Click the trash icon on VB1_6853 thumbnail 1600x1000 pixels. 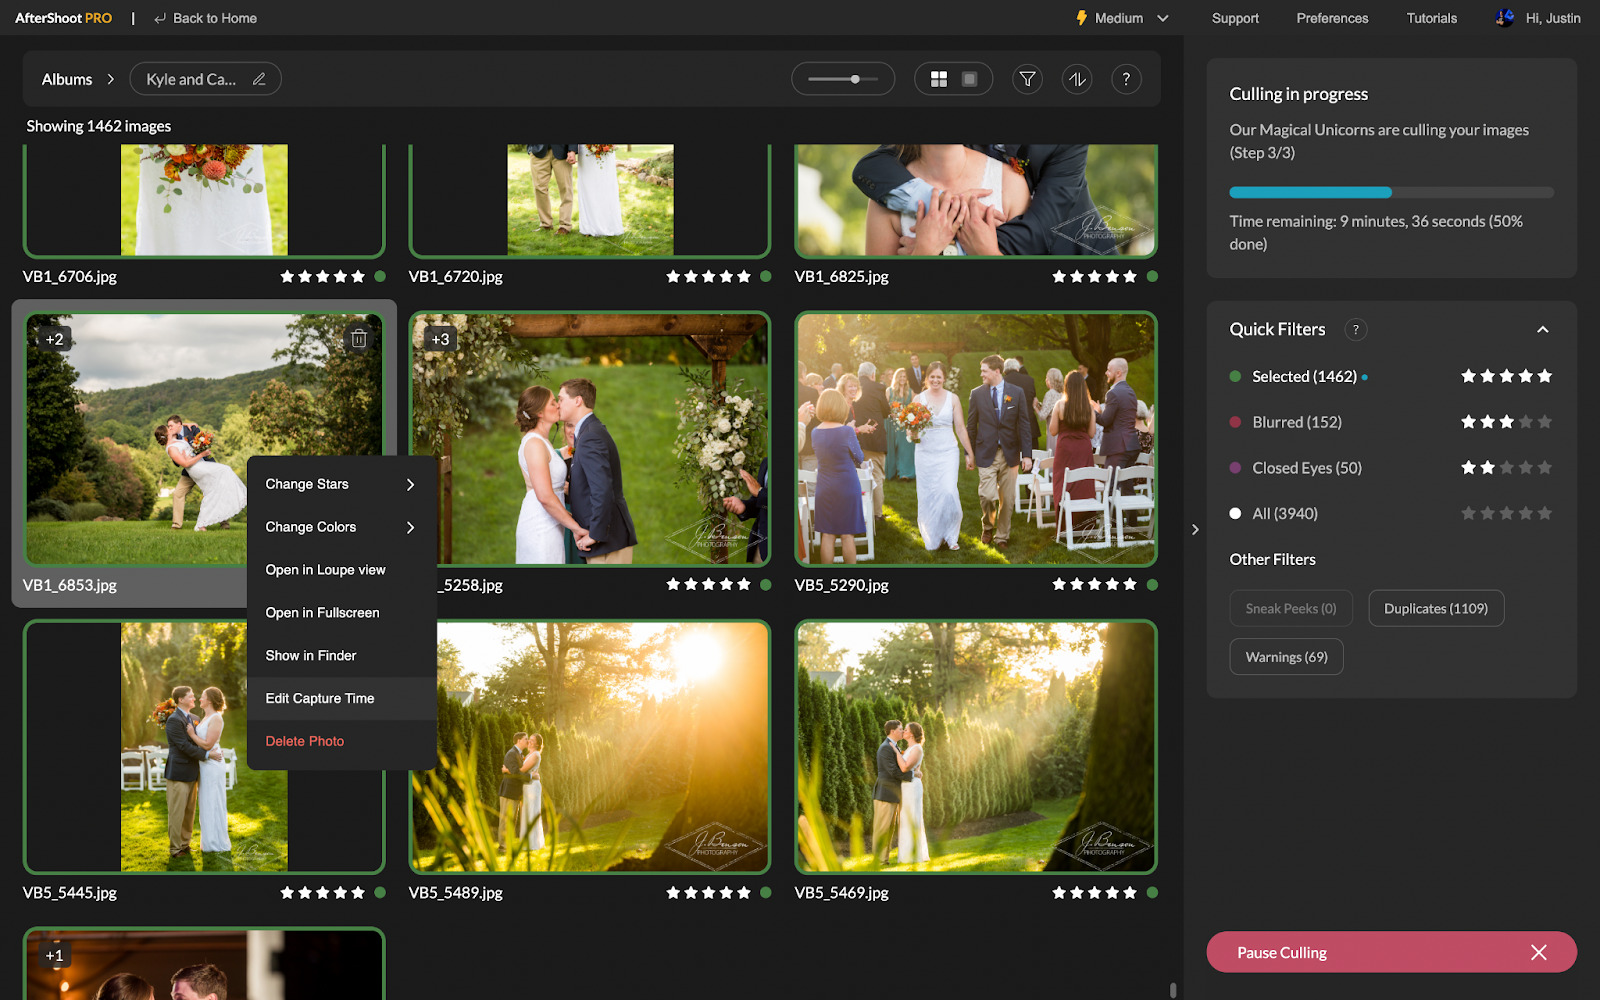pos(359,339)
